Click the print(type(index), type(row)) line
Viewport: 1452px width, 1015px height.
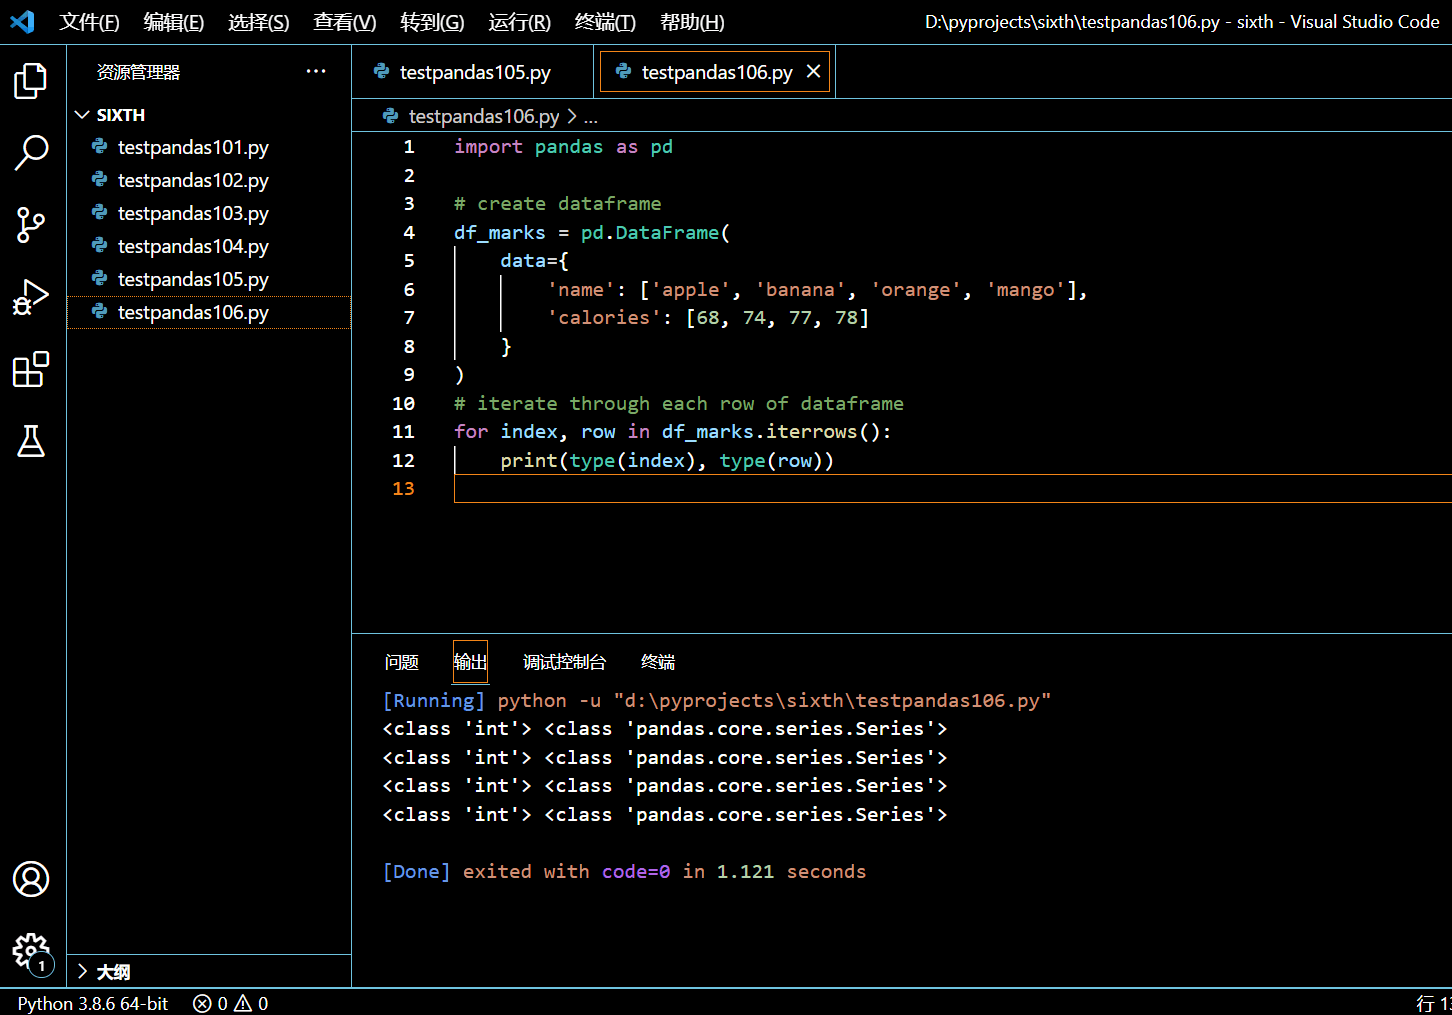pos(667,461)
